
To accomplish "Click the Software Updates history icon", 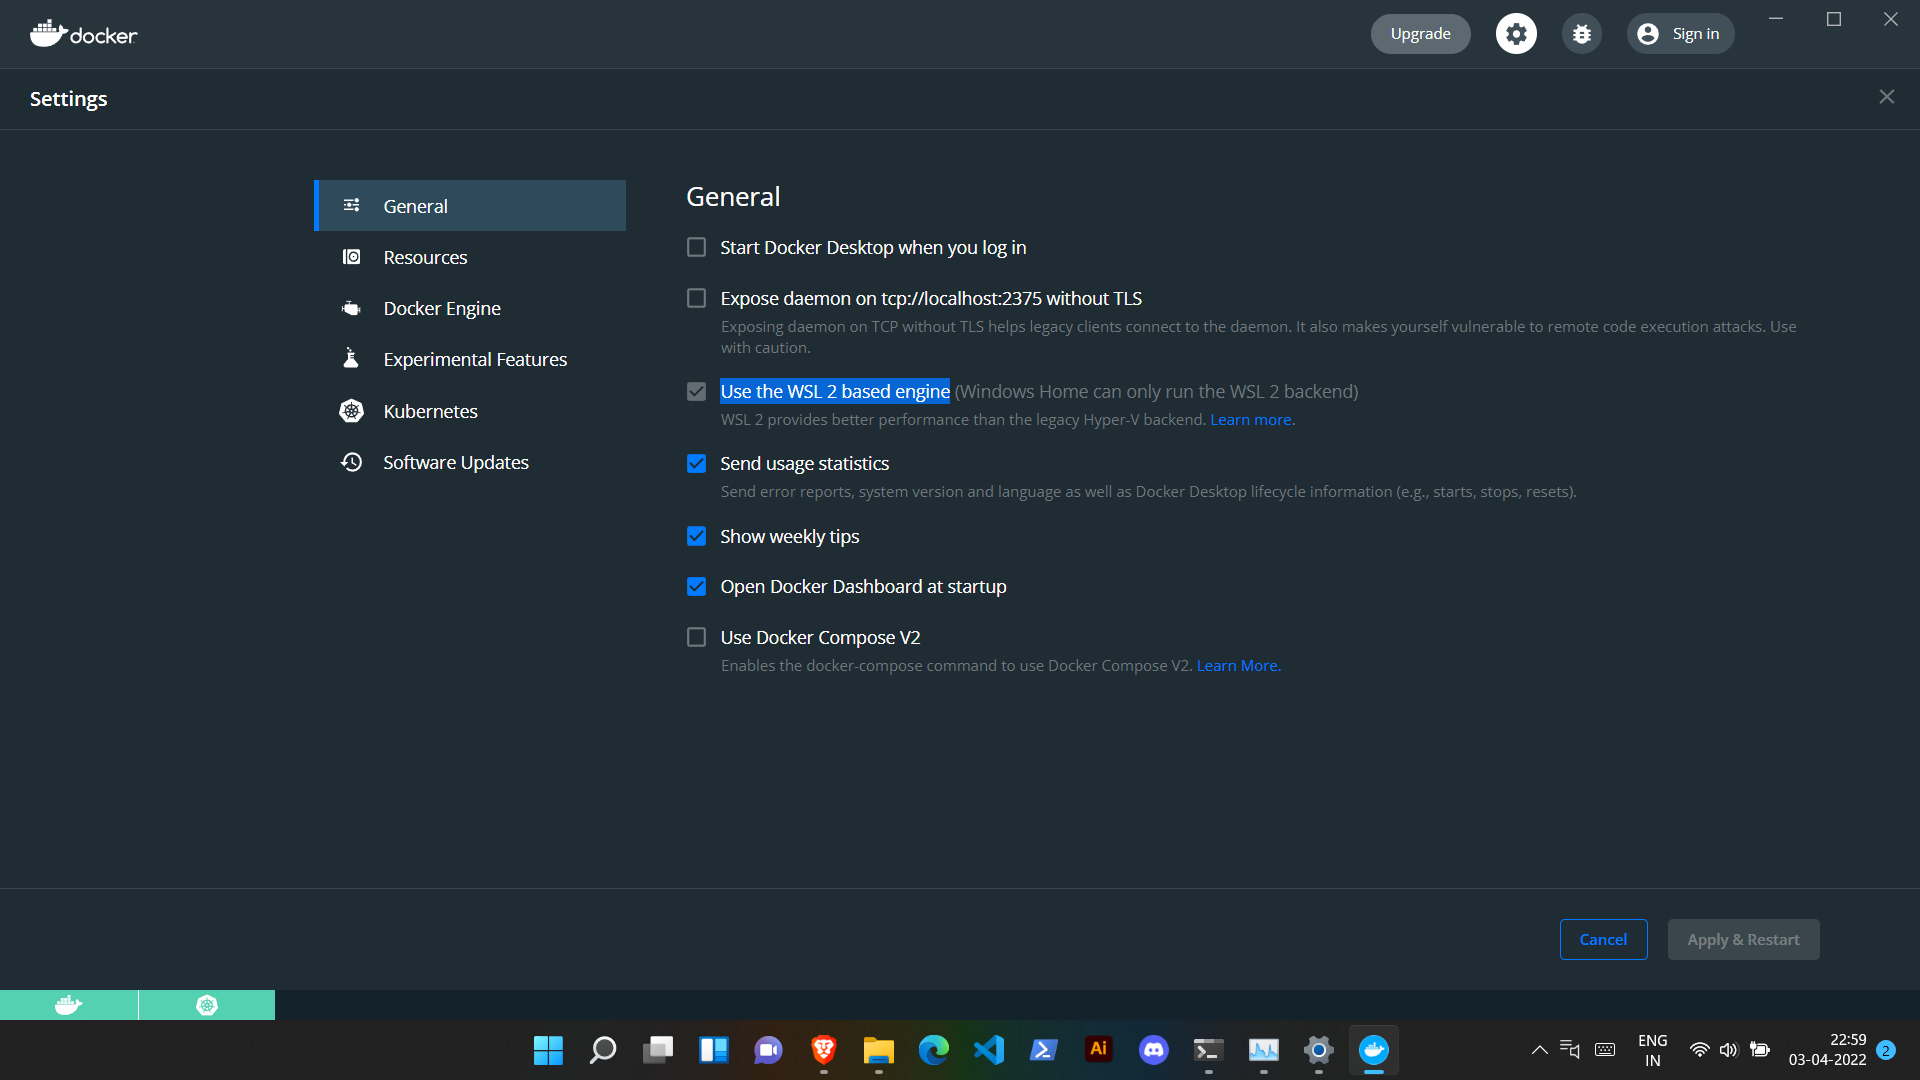I will [351, 462].
